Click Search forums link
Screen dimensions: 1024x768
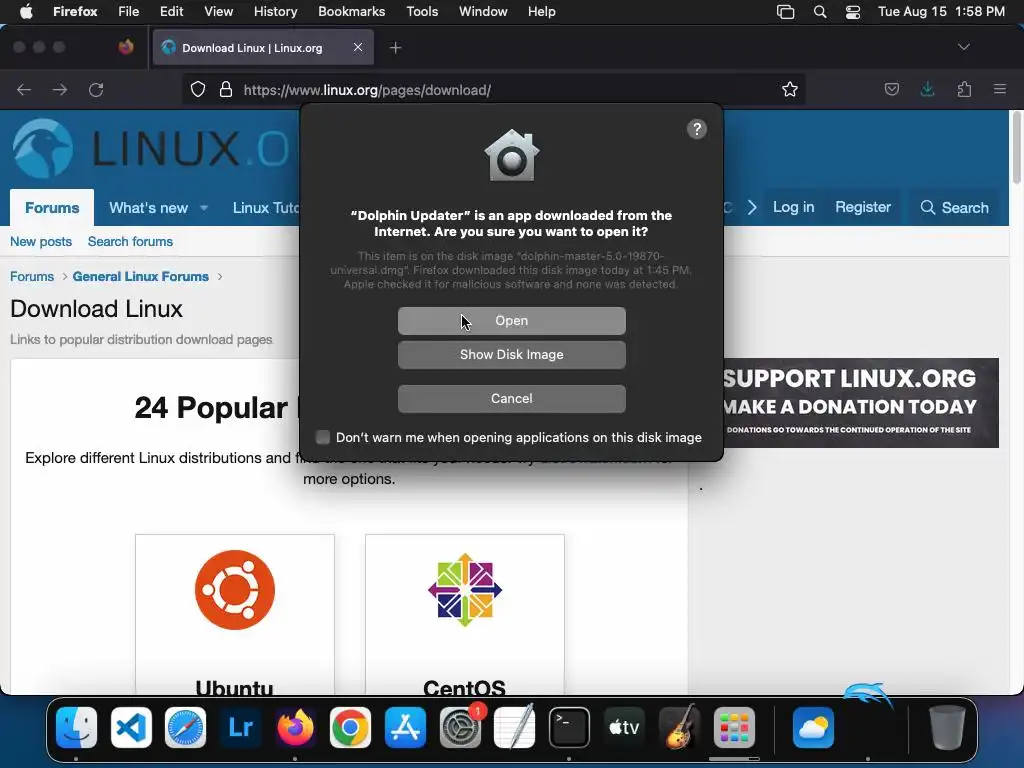(x=130, y=242)
